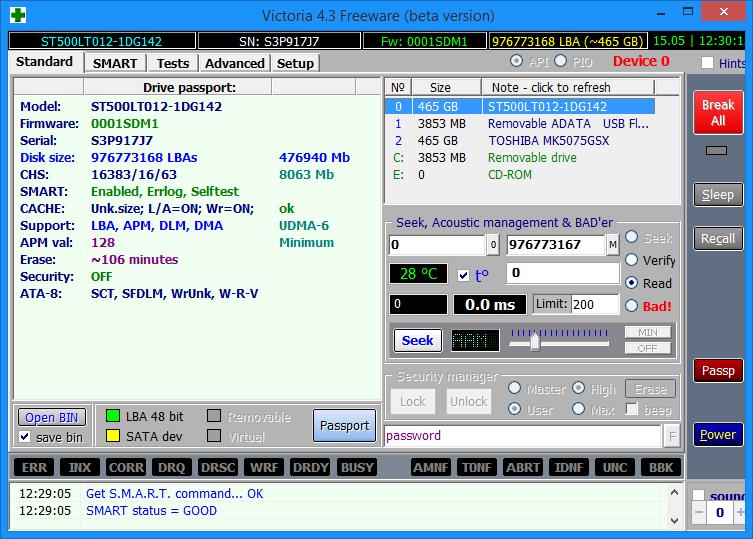Click the F button next to password field
753x539 pixels.
tap(672, 436)
